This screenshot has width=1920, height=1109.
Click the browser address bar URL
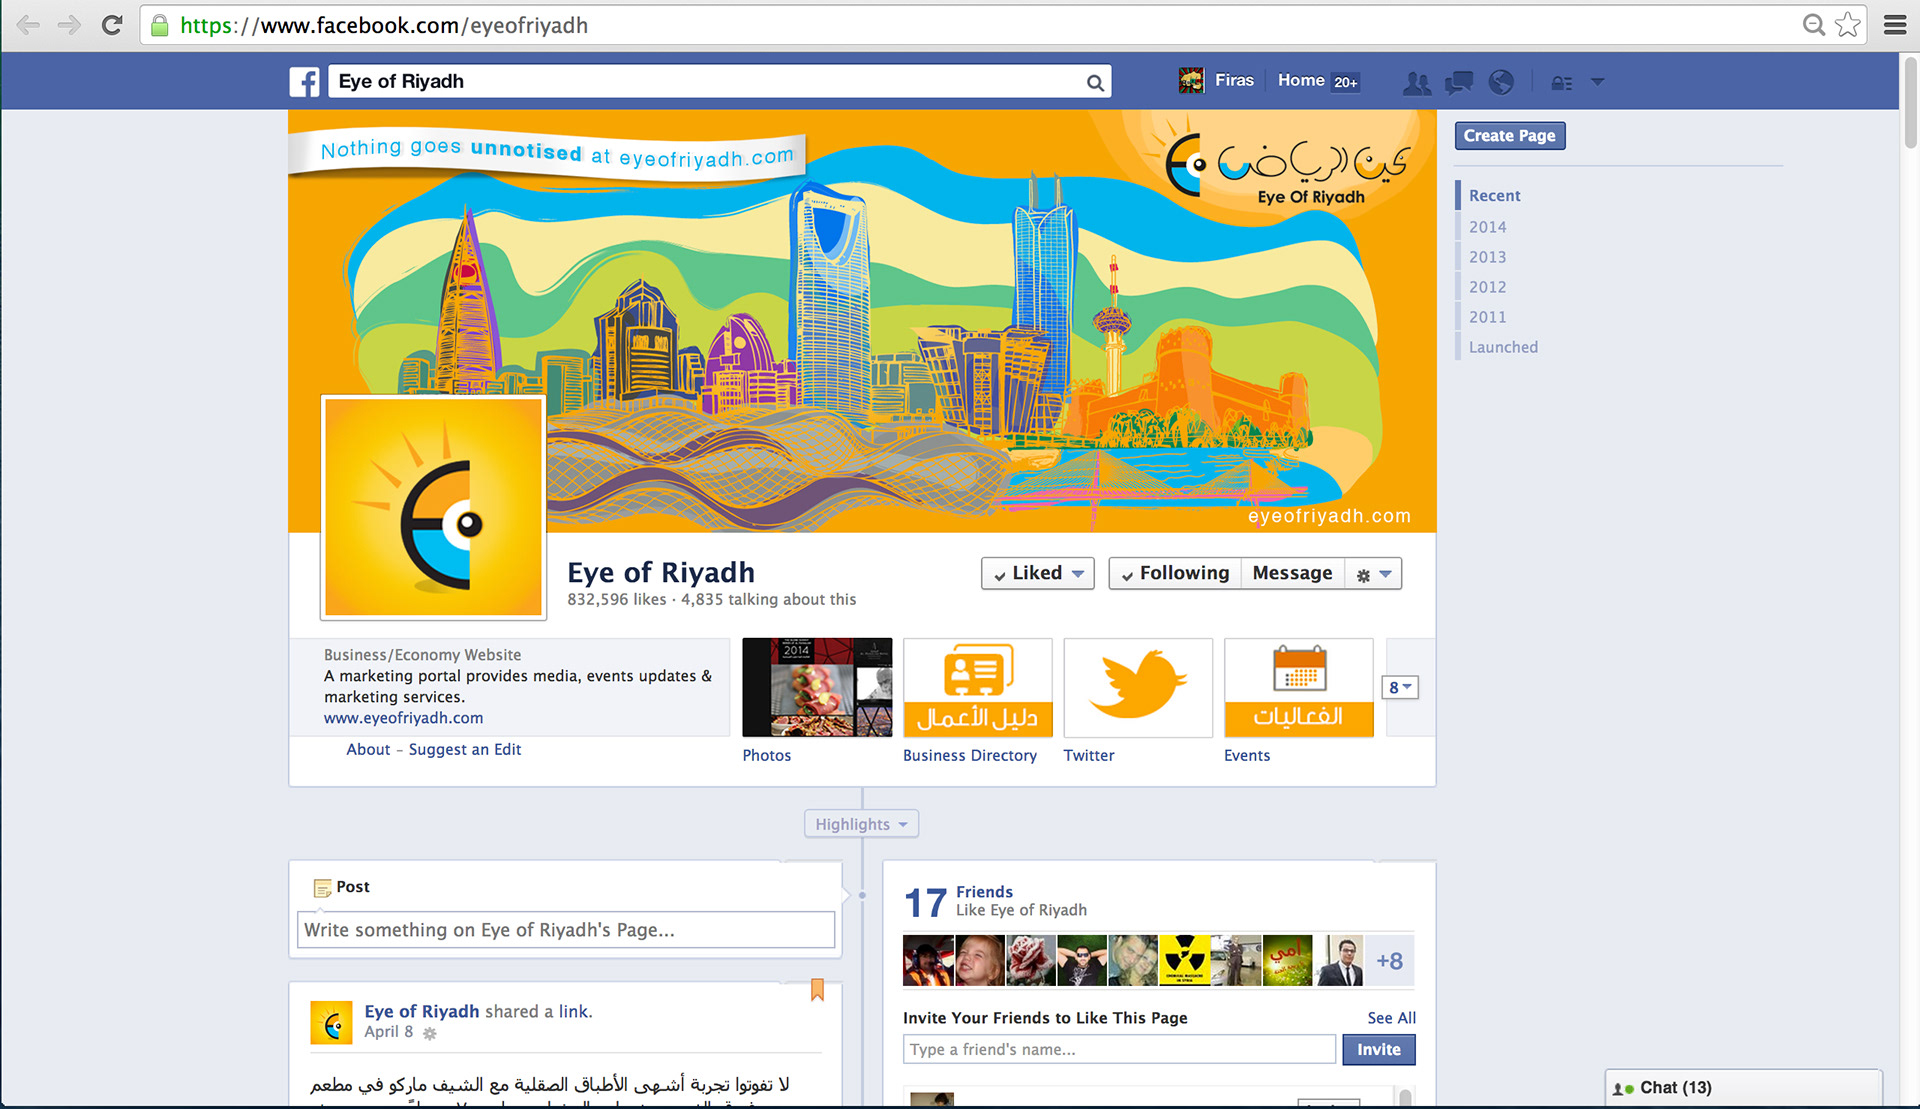[x=385, y=25]
